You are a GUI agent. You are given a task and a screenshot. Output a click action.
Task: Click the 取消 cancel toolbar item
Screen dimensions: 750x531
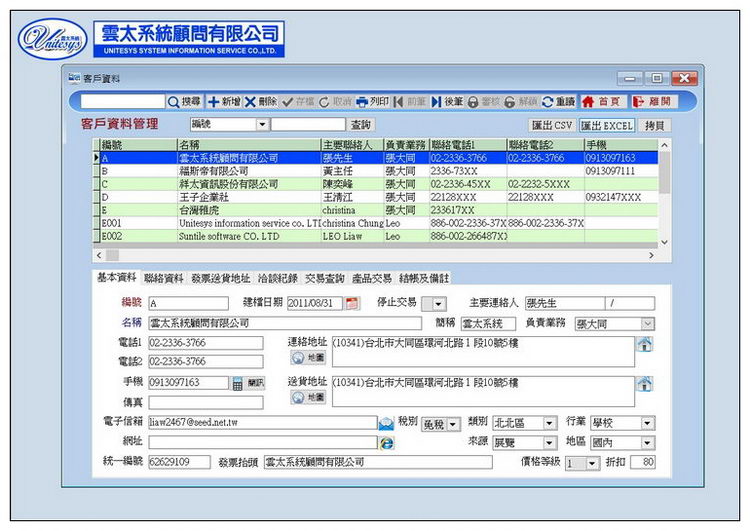pos(335,101)
